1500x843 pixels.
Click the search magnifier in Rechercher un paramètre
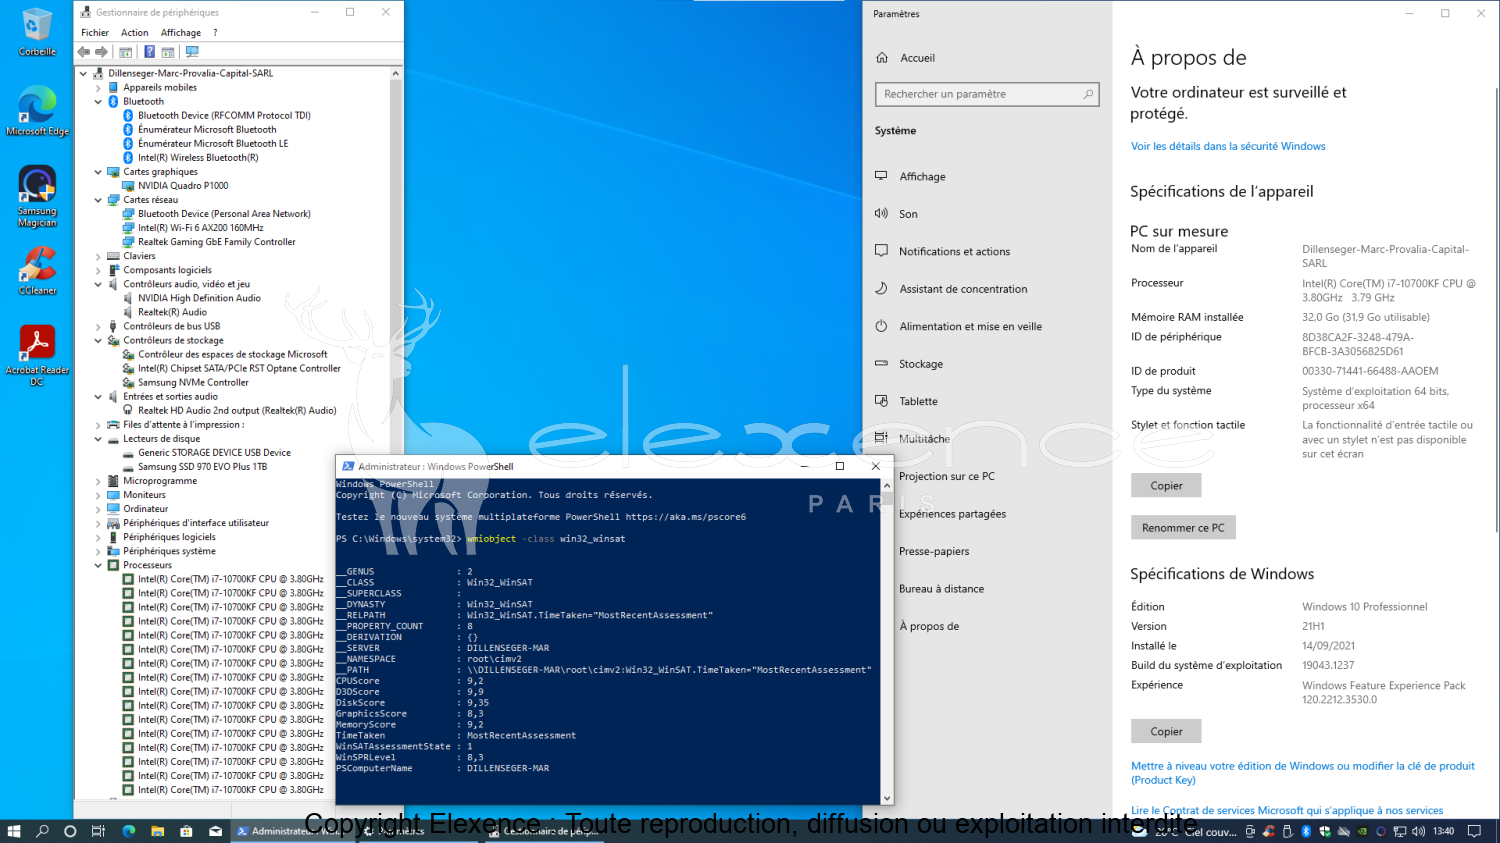[1088, 94]
